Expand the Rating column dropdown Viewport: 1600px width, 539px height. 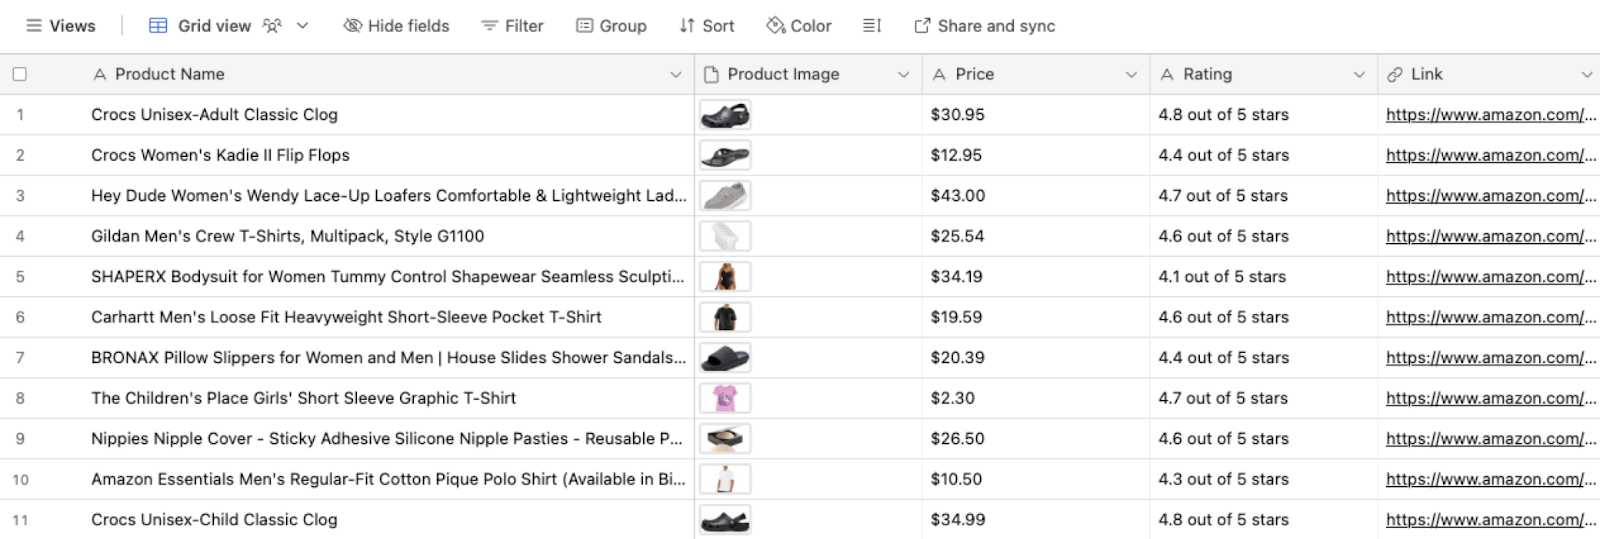click(x=1360, y=75)
